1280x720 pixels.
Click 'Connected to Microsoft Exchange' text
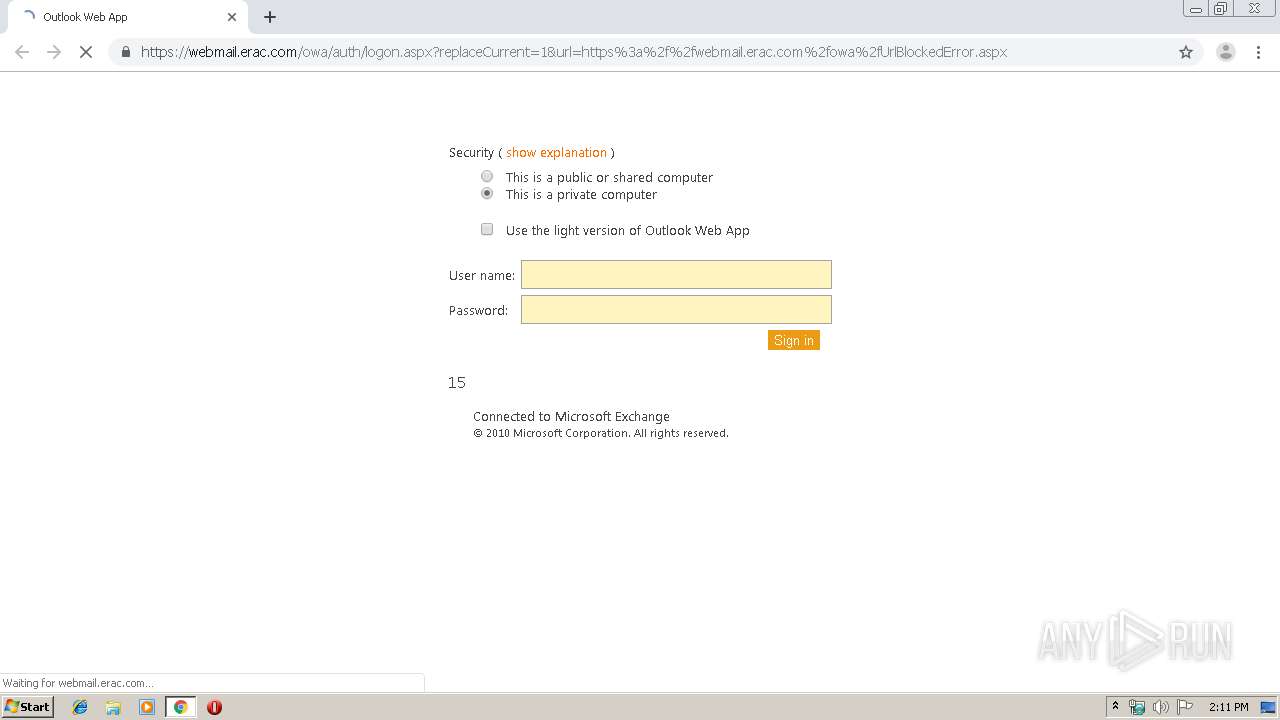pyautogui.click(x=571, y=416)
